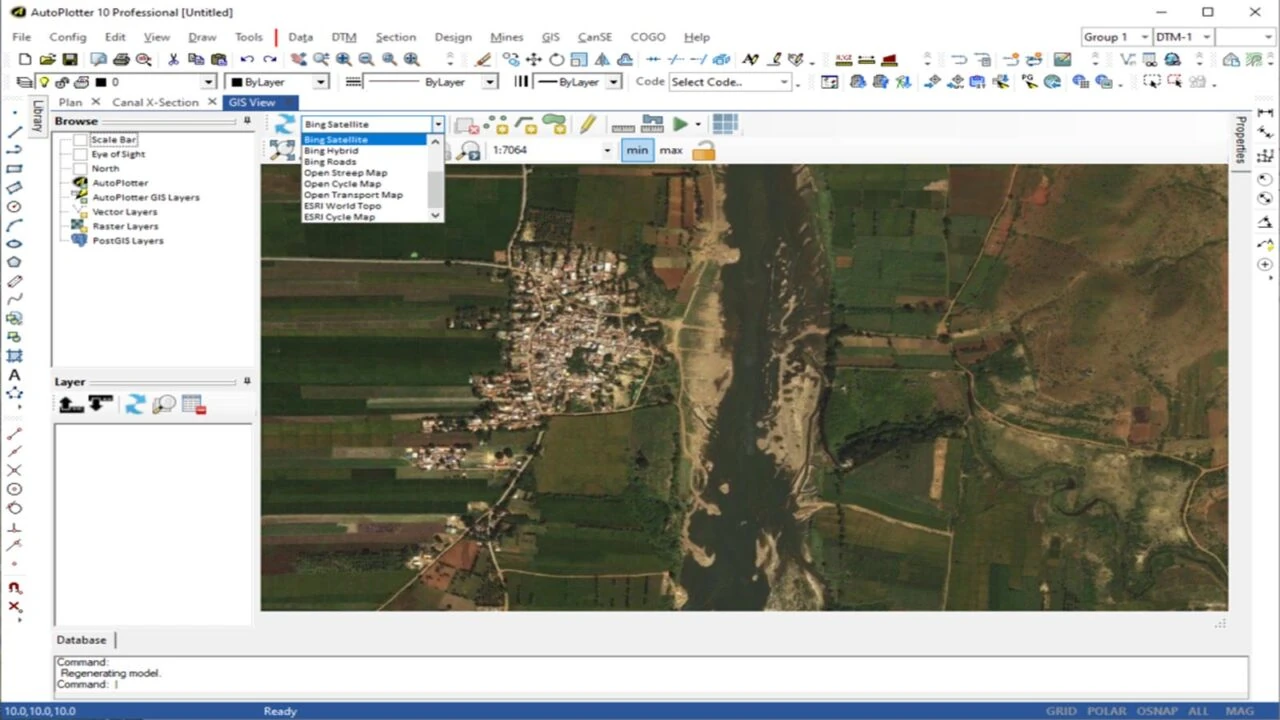Click the Print icon in the toolbar

coord(121,59)
